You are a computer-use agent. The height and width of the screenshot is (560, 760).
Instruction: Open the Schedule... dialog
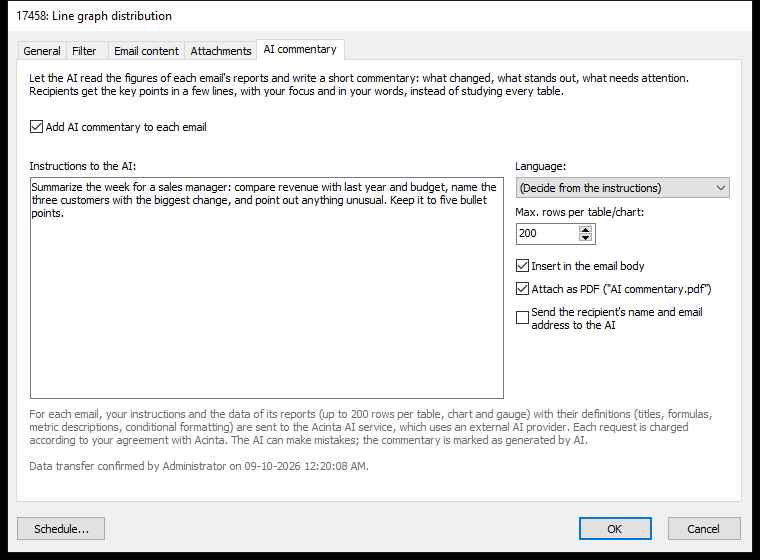(x=61, y=528)
